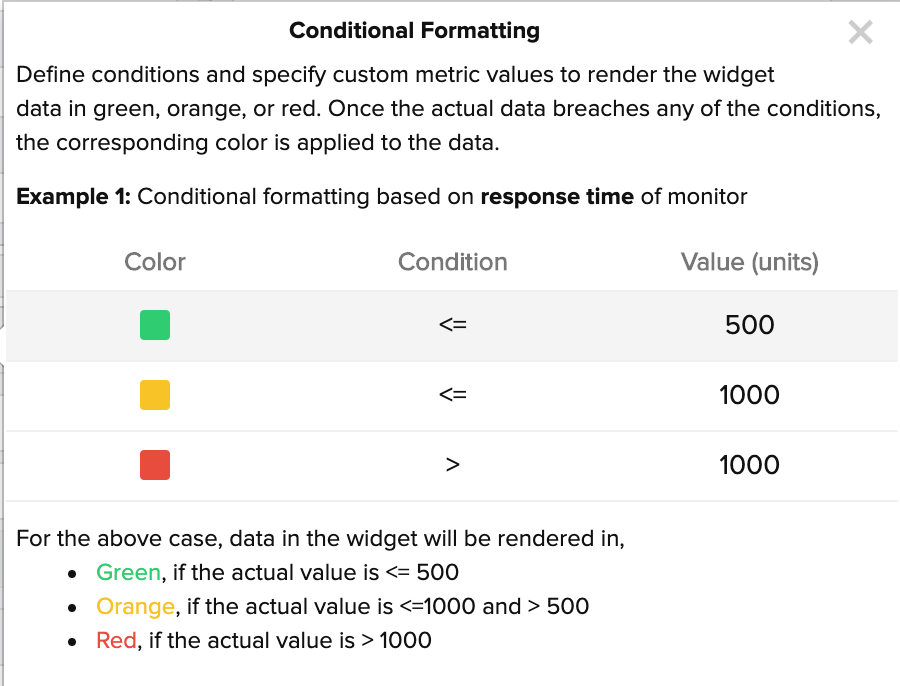900x686 pixels.
Task: Click the bold response time text
Action: point(557,196)
